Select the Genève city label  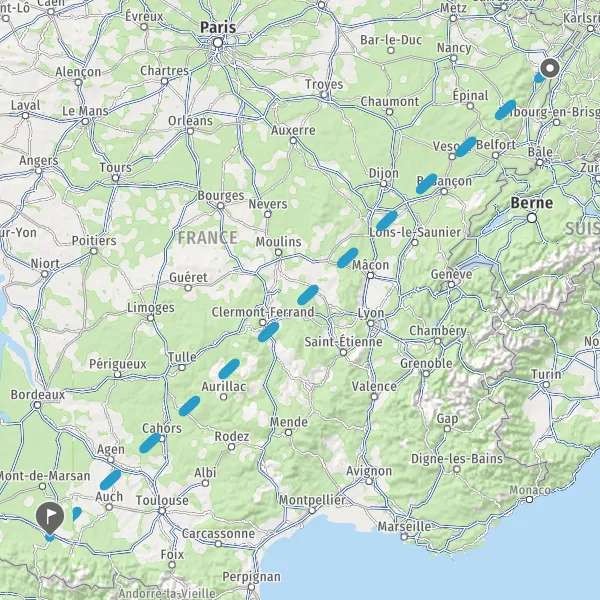click(451, 274)
